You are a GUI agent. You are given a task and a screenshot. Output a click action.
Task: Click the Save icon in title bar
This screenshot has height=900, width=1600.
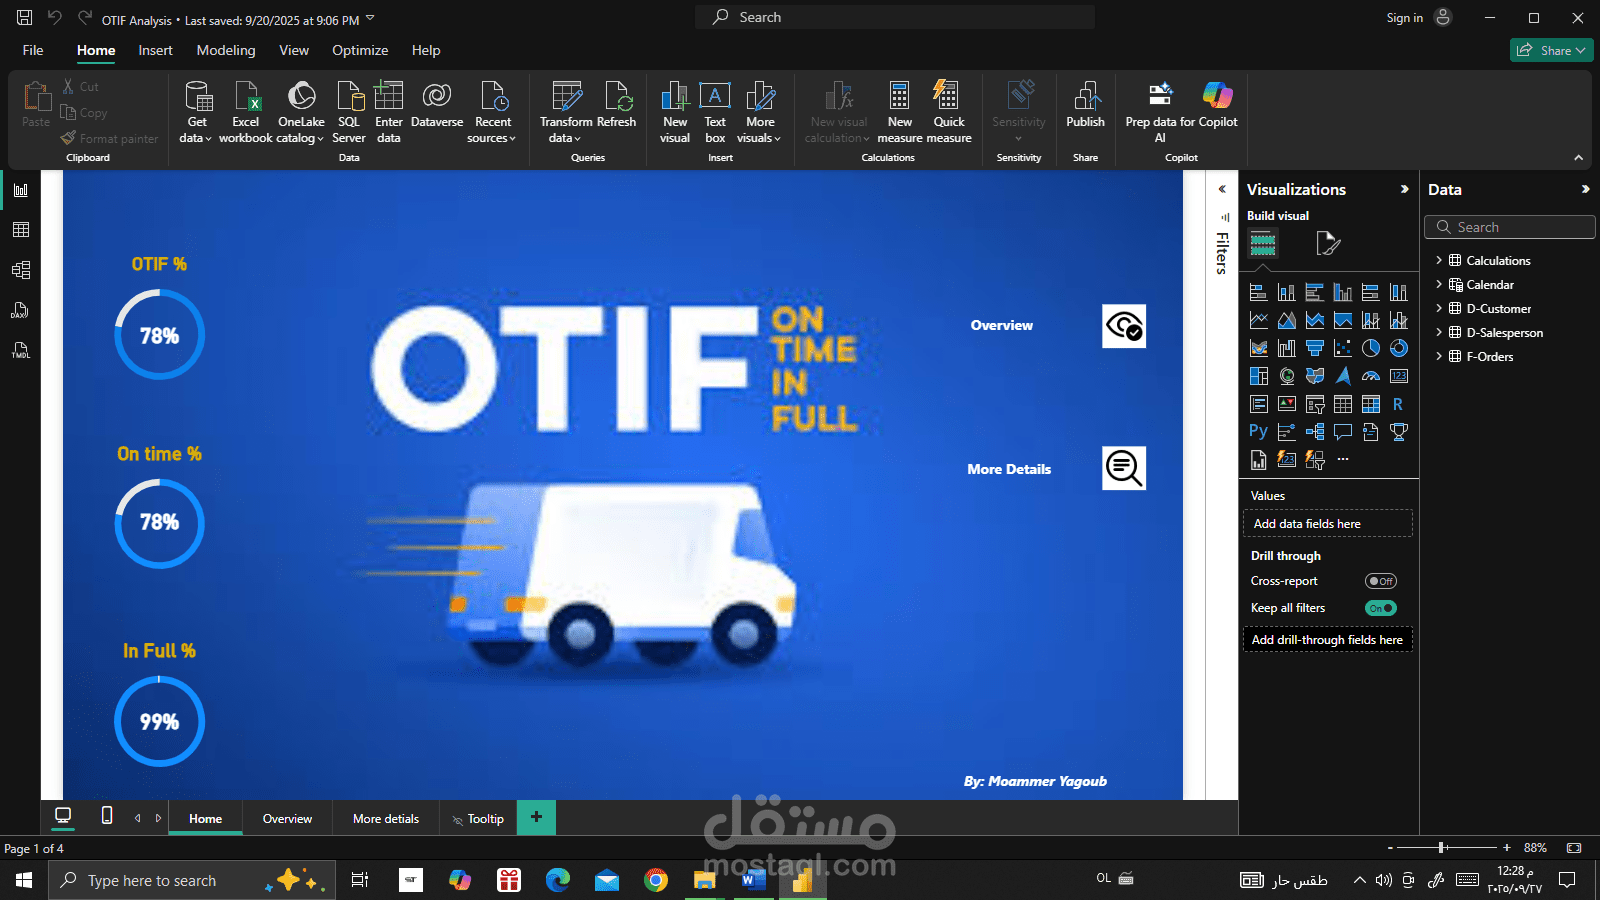(x=25, y=18)
